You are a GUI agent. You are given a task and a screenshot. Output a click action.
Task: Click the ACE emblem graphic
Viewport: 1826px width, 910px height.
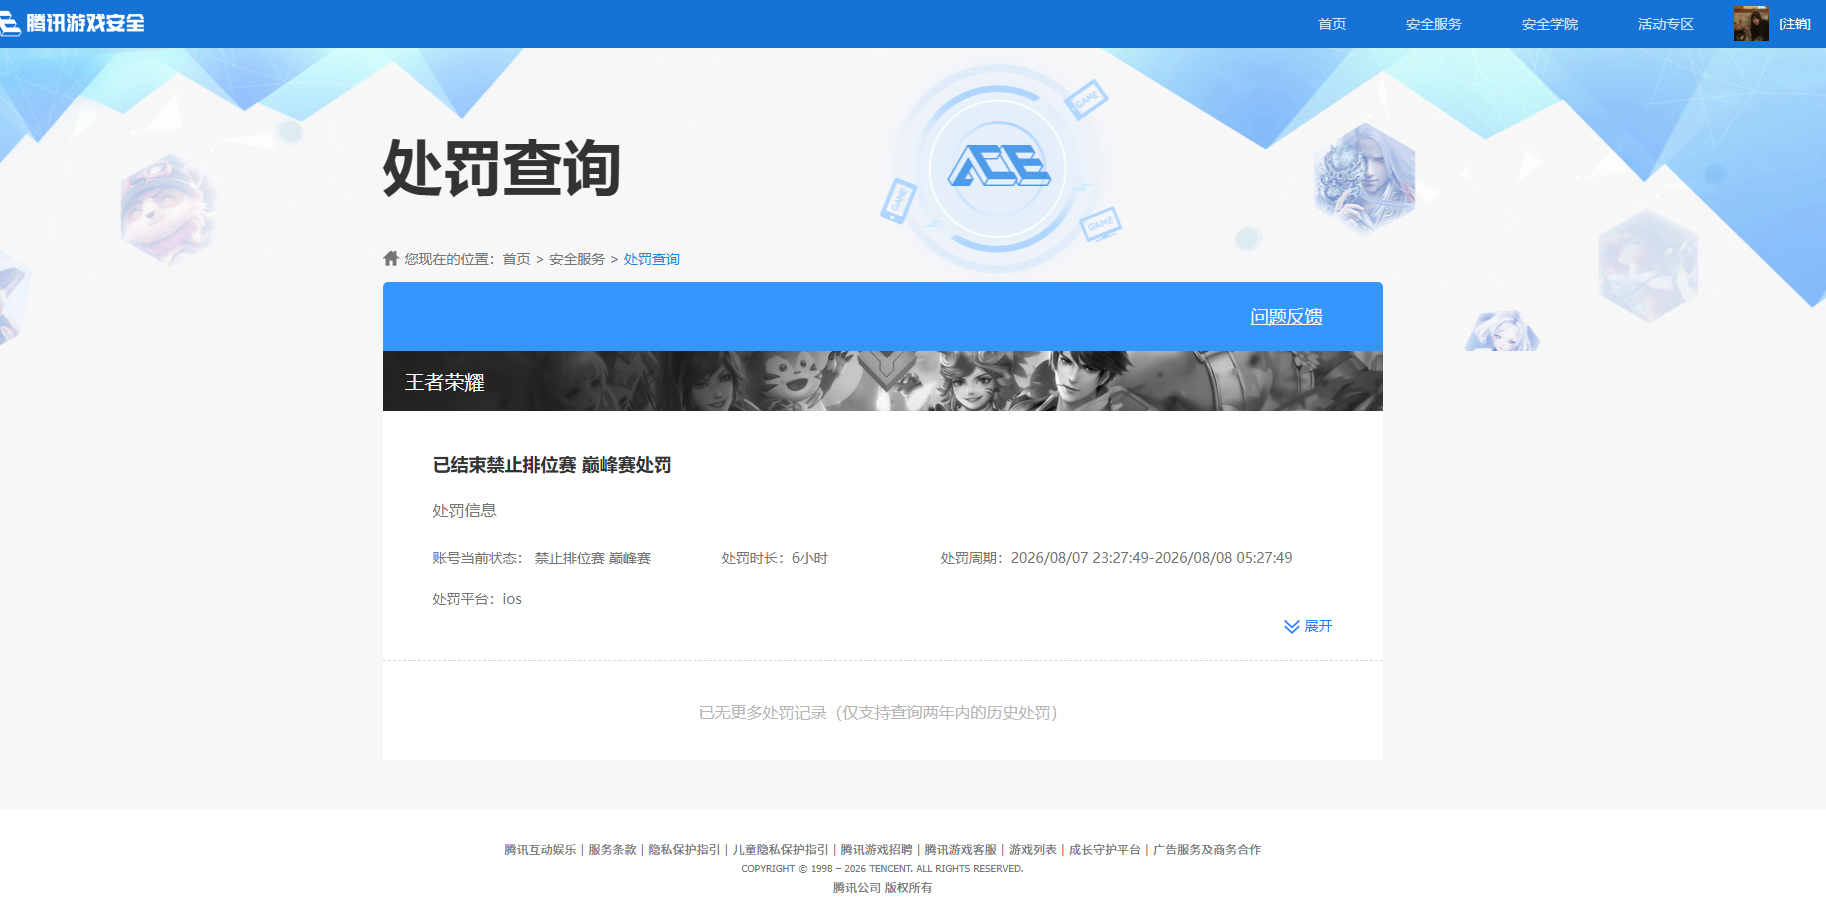[998, 167]
